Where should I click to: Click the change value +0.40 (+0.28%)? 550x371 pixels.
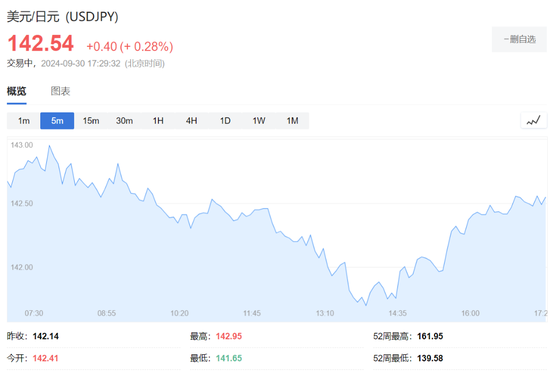point(130,46)
